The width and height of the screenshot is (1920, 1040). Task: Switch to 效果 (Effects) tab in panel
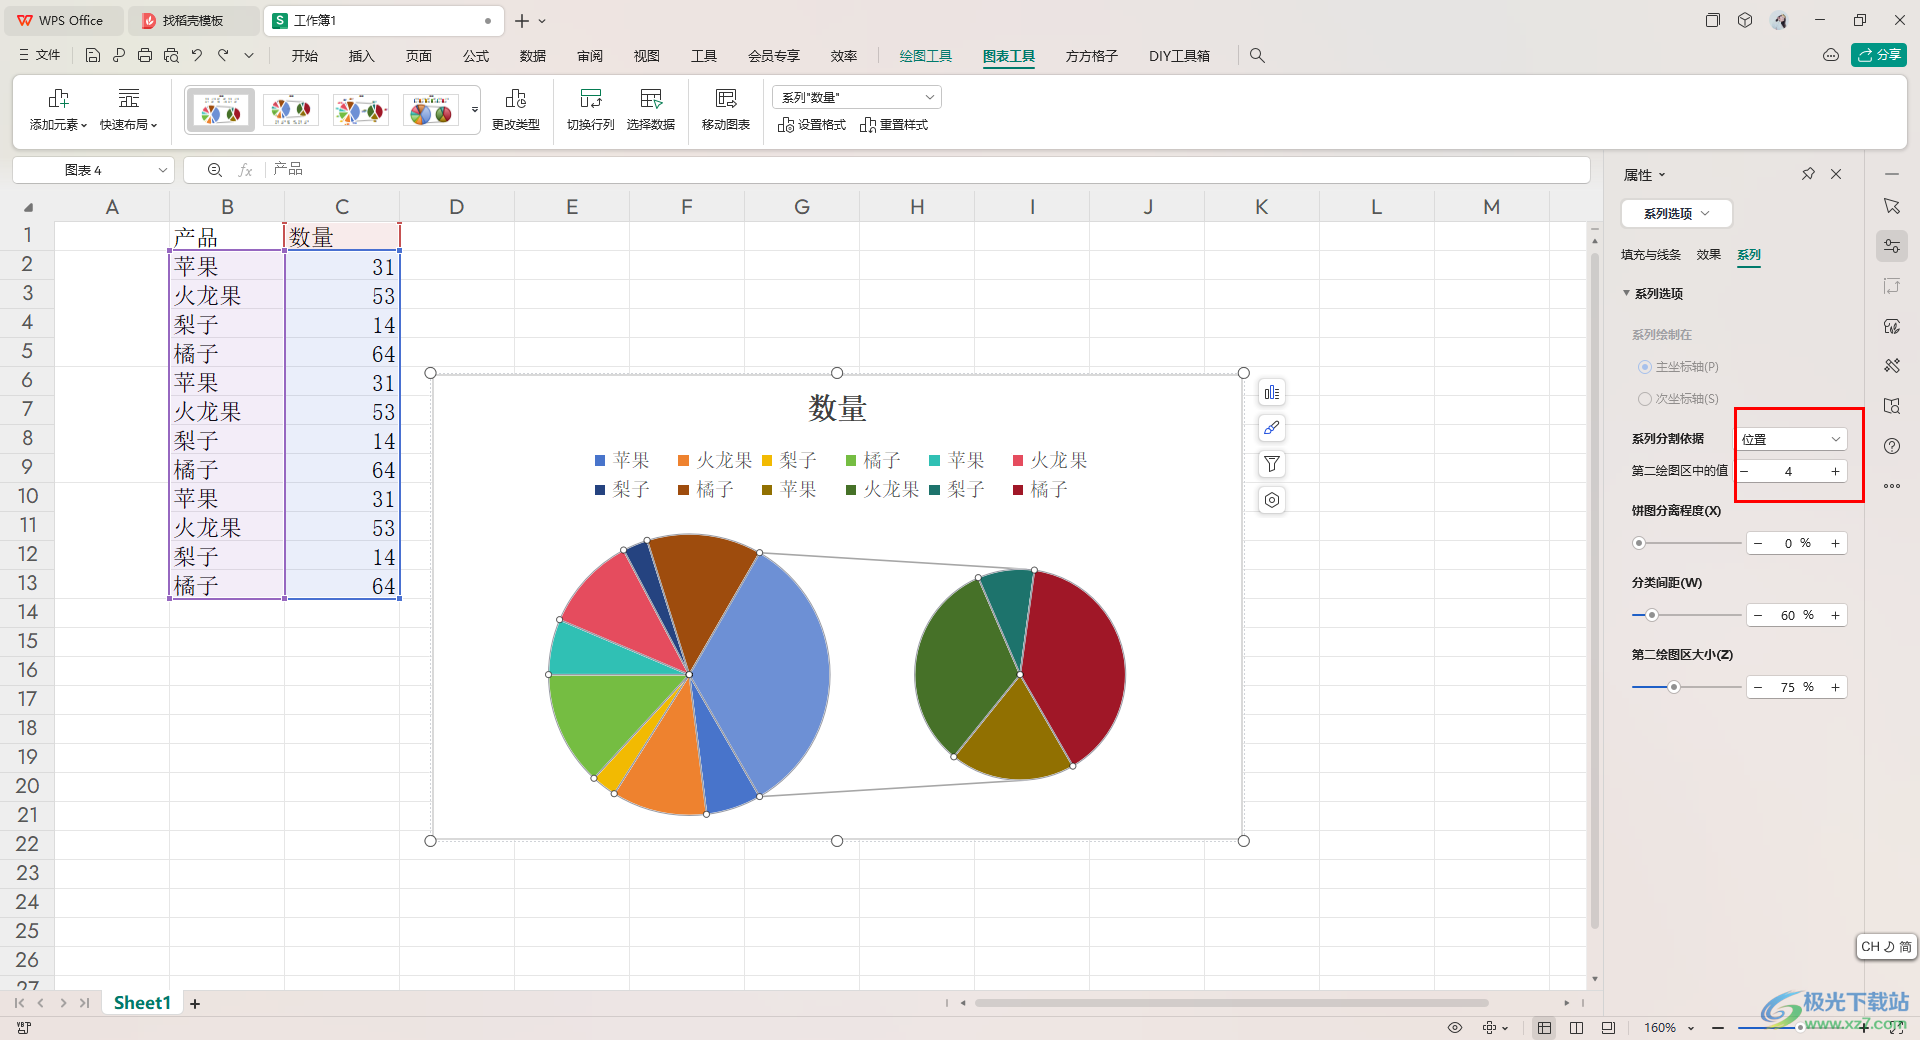[x=1708, y=255]
